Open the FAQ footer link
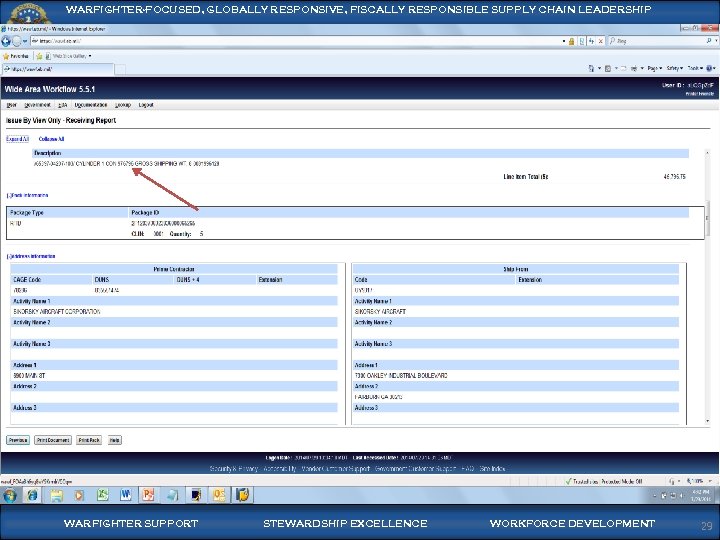Viewport: 720px width, 540px height. click(467, 469)
